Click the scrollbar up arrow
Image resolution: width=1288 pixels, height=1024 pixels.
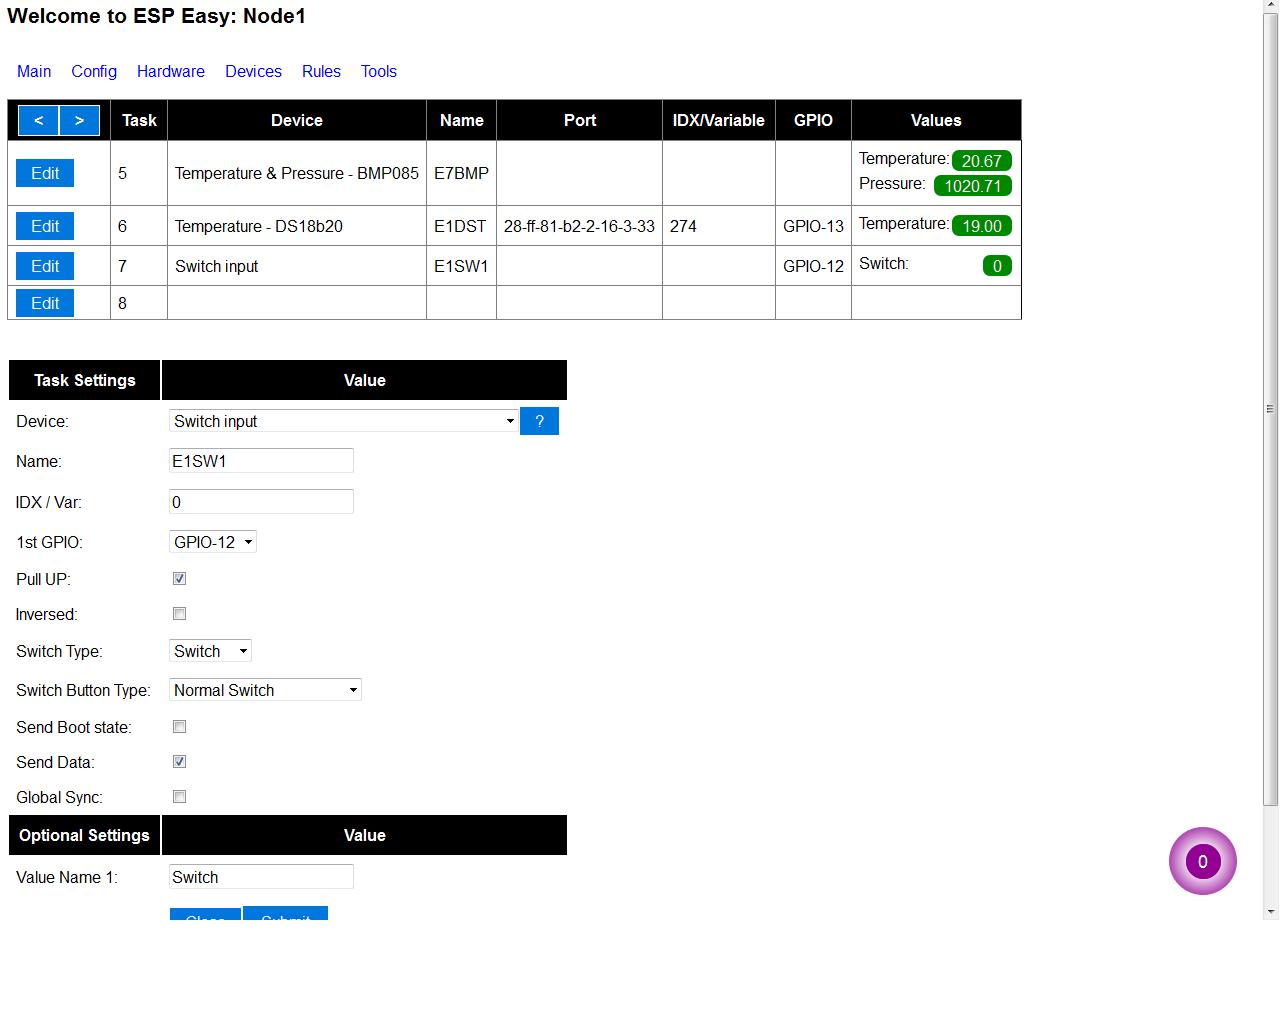(1270, 7)
